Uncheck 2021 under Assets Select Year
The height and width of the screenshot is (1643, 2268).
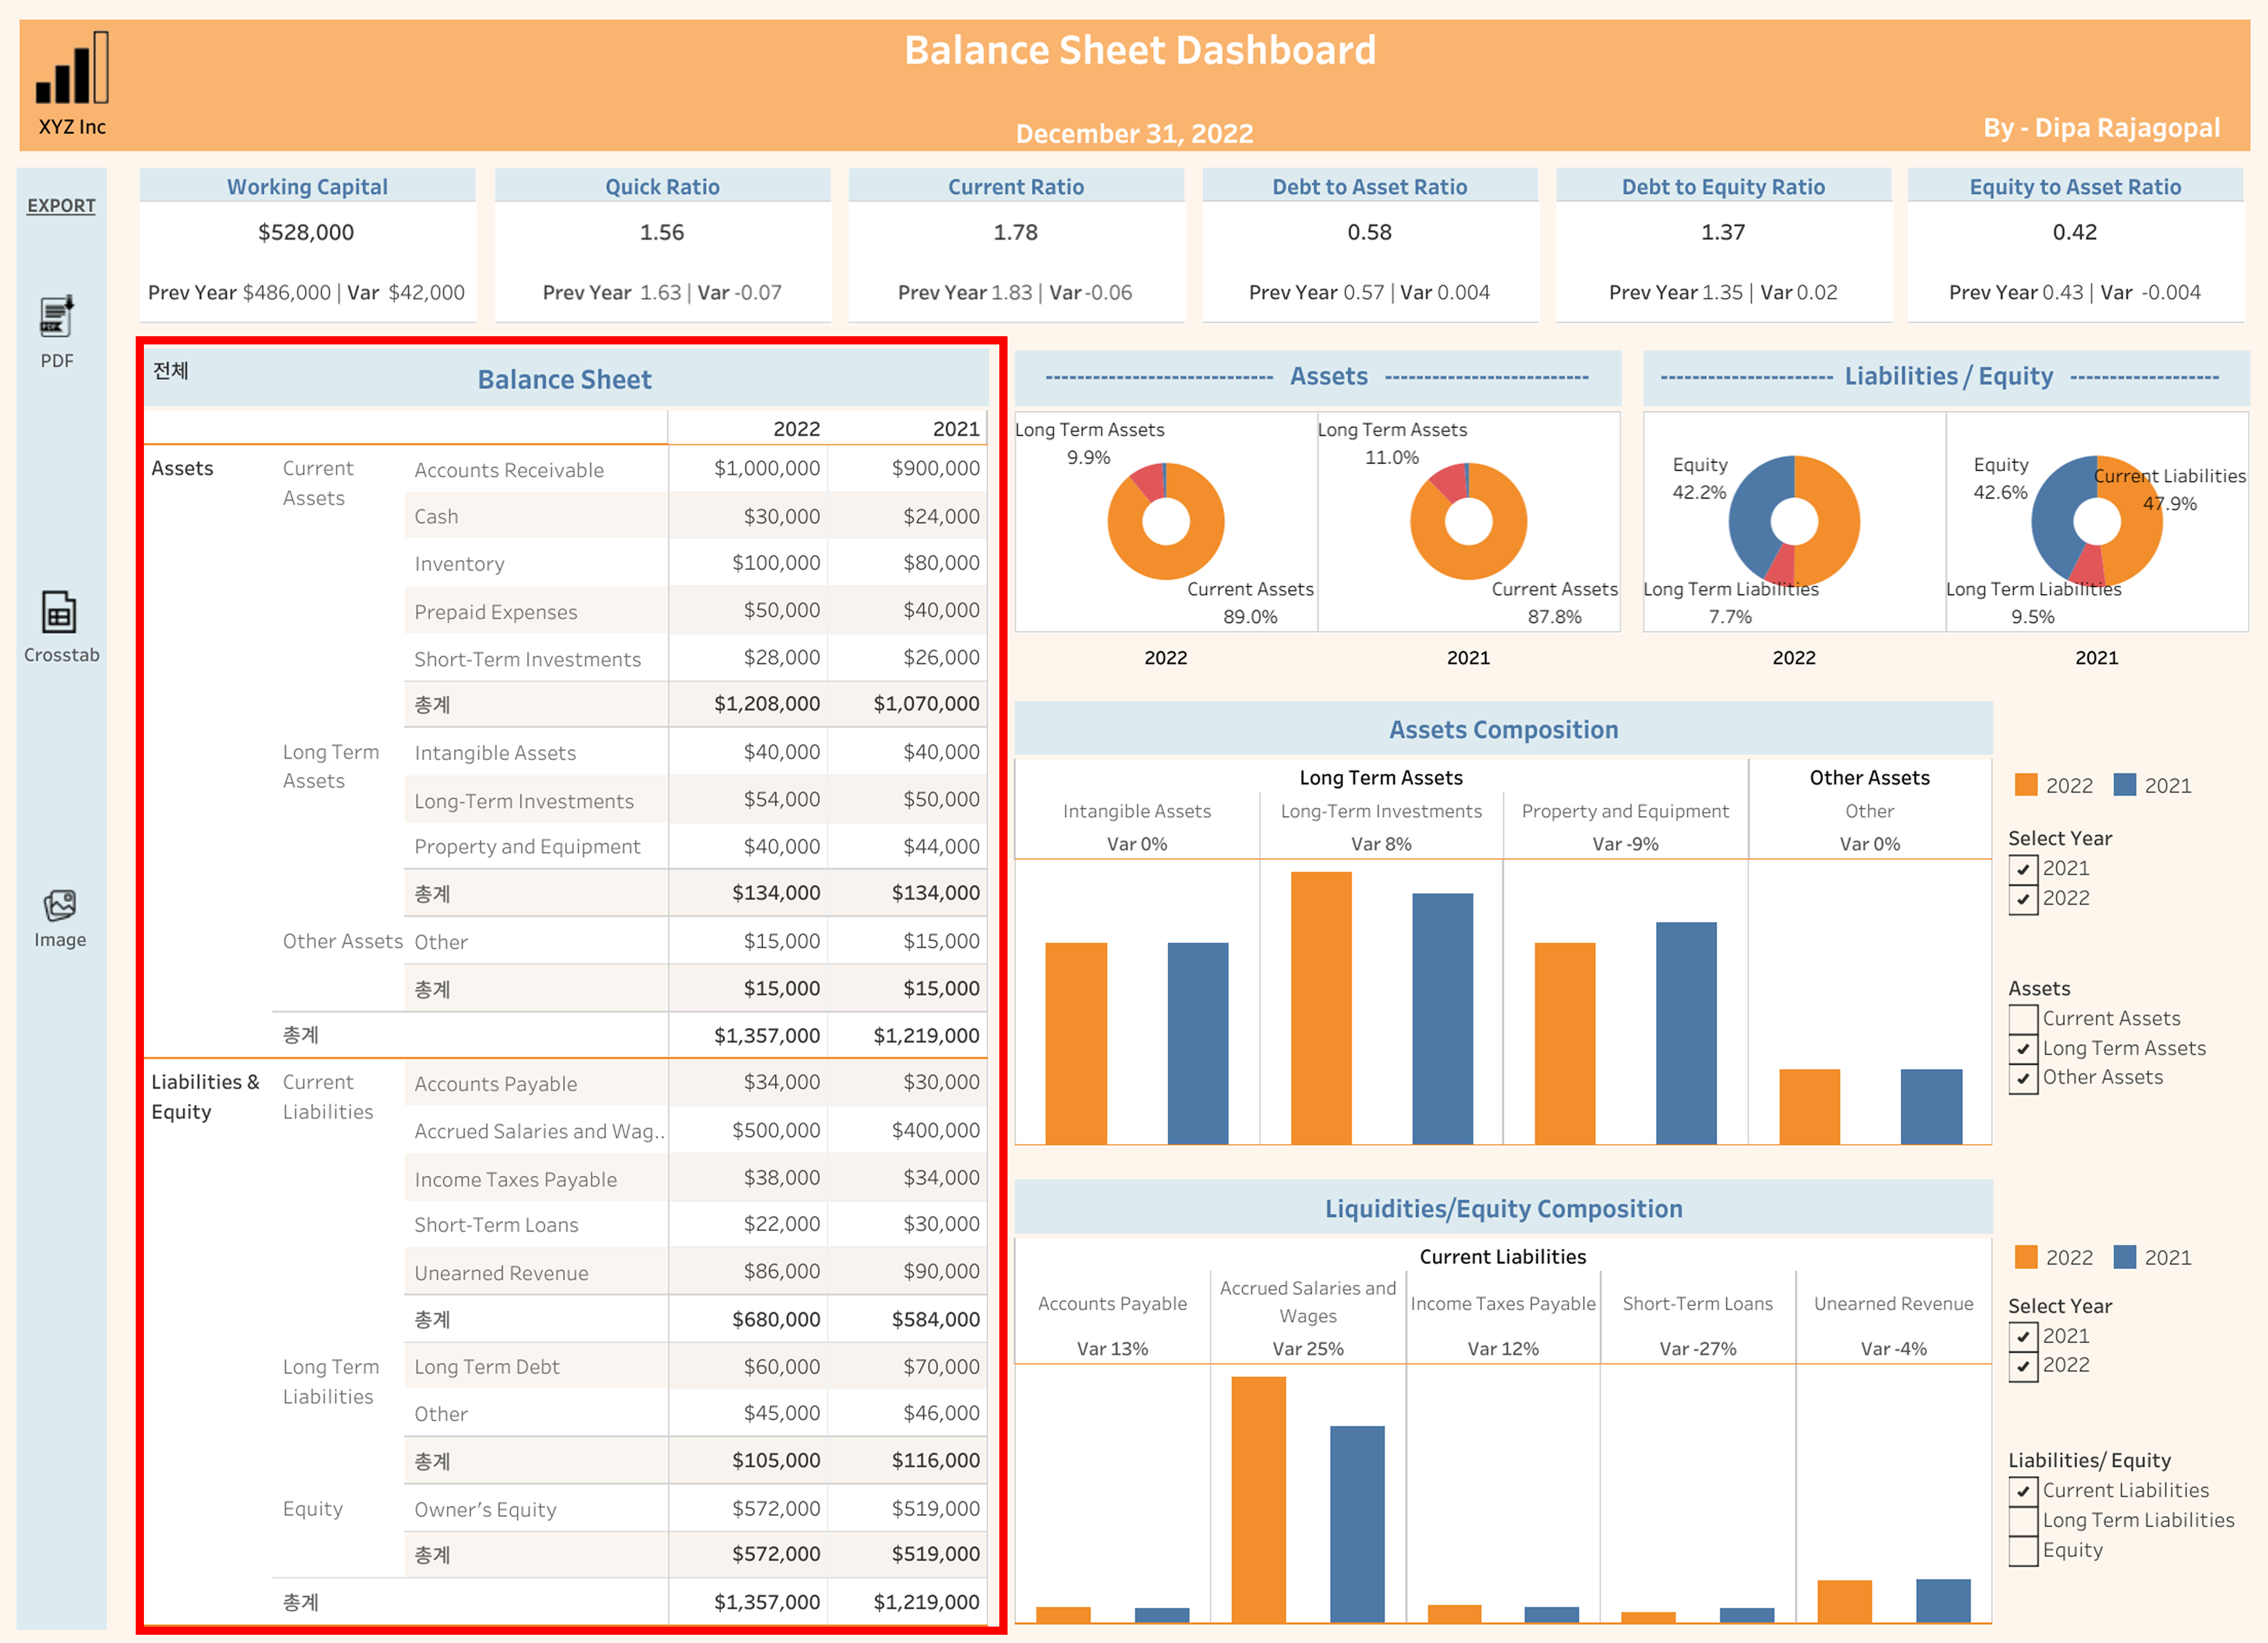click(2023, 869)
